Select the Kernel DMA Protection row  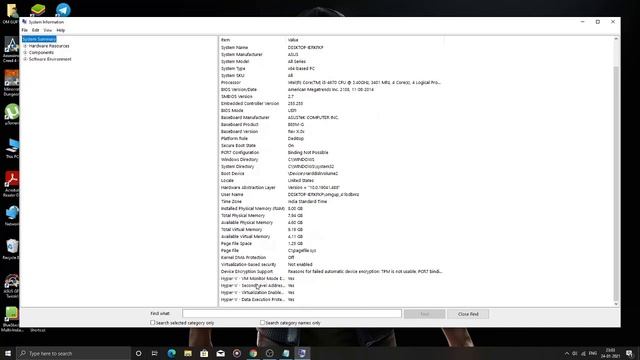click(331, 258)
